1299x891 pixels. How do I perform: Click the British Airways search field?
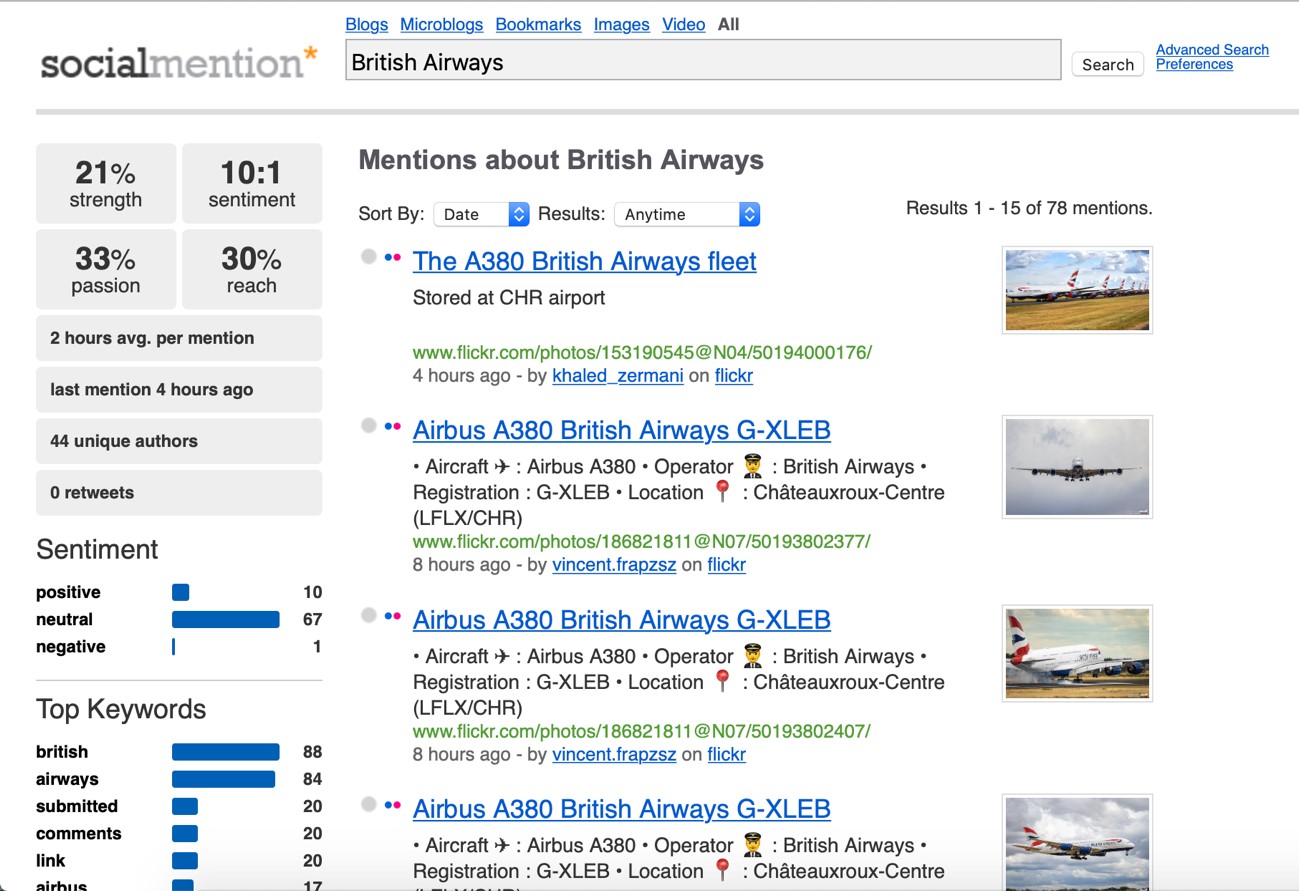703,60
